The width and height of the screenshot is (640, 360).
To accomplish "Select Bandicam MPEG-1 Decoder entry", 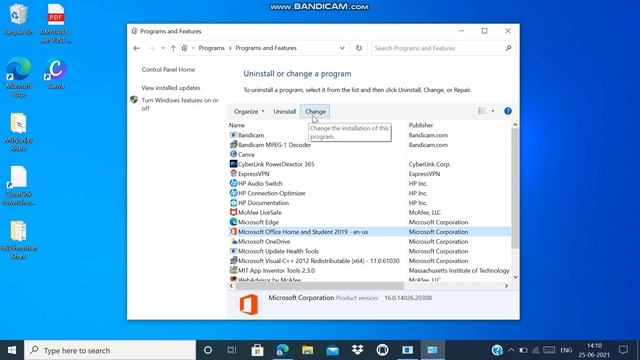I will click(x=270, y=145).
